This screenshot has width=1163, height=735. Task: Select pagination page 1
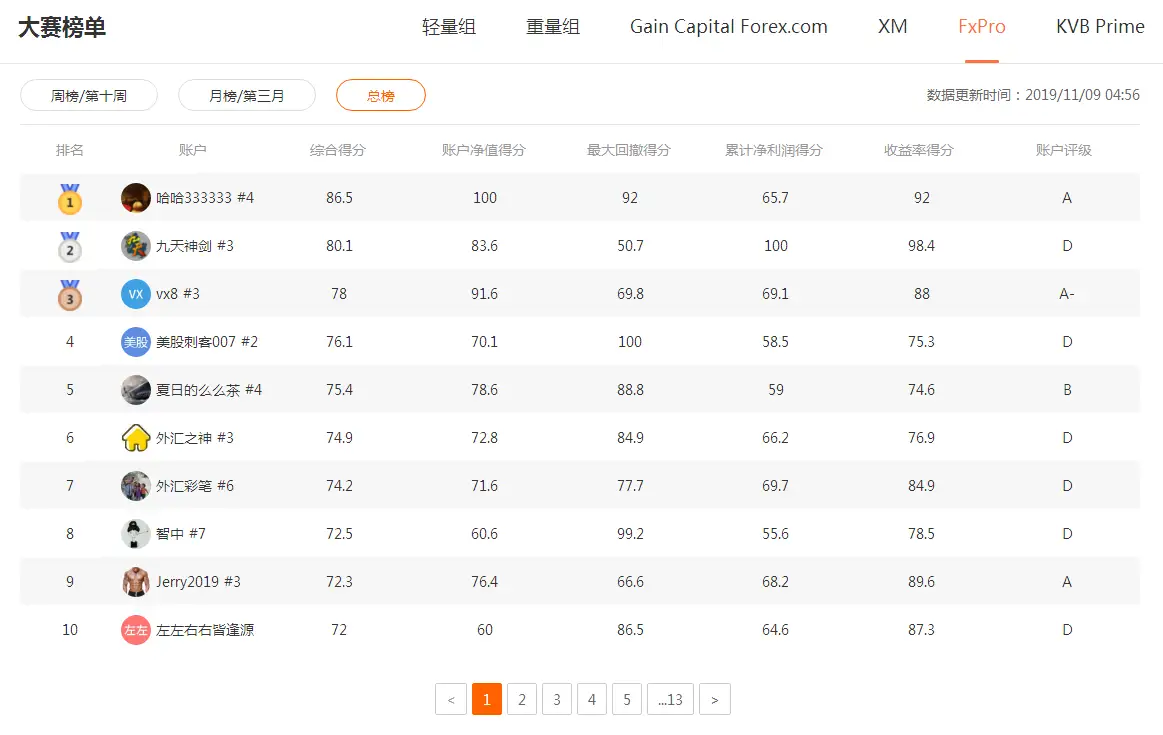click(487, 699)
